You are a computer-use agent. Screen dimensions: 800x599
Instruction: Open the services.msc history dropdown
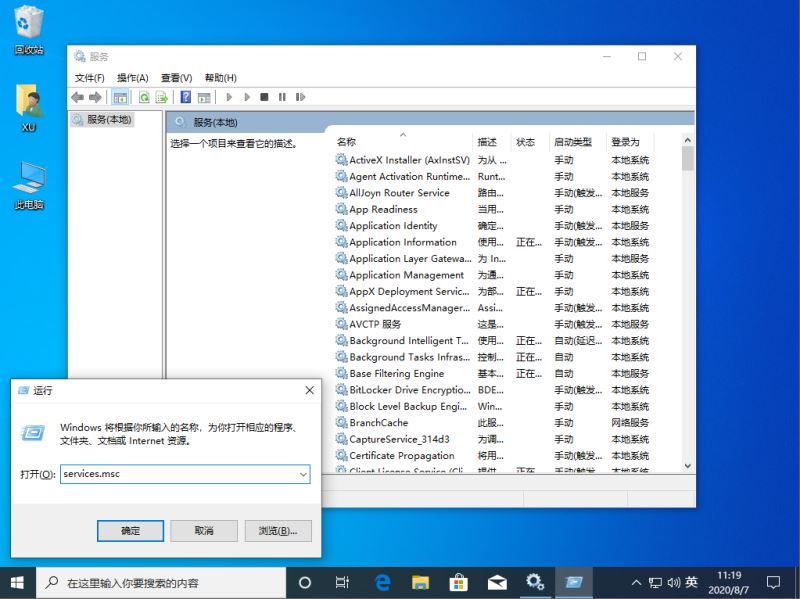point(305,474)
